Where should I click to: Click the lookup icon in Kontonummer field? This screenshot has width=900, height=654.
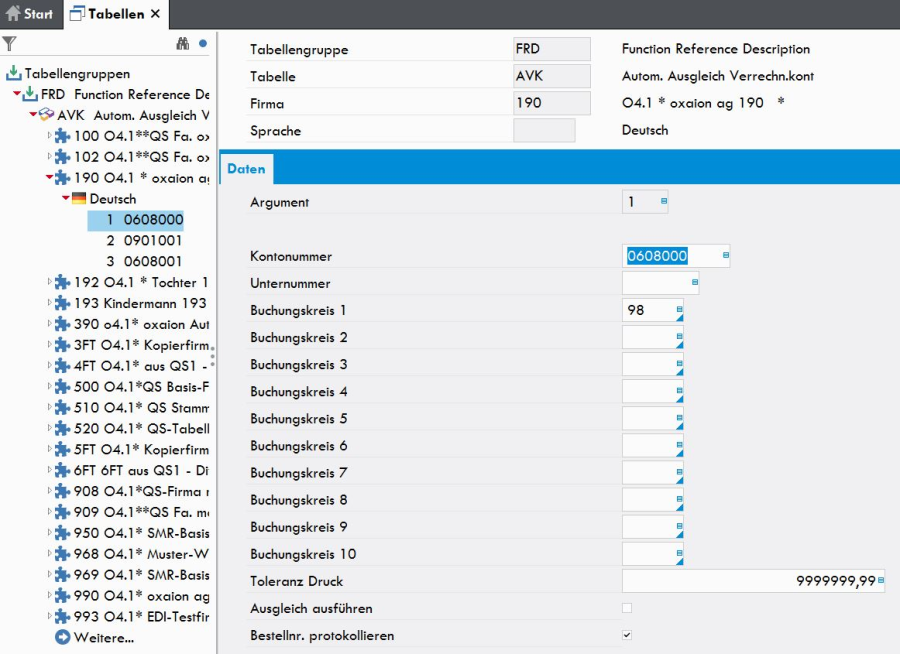point(726,255)
